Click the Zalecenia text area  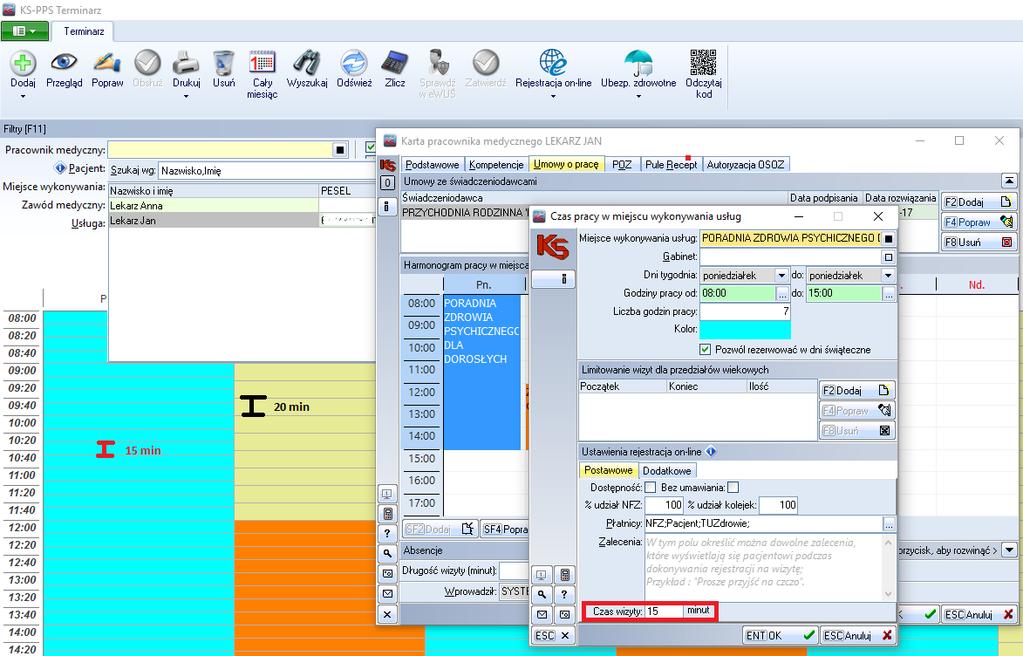click(x=763, y=566)
